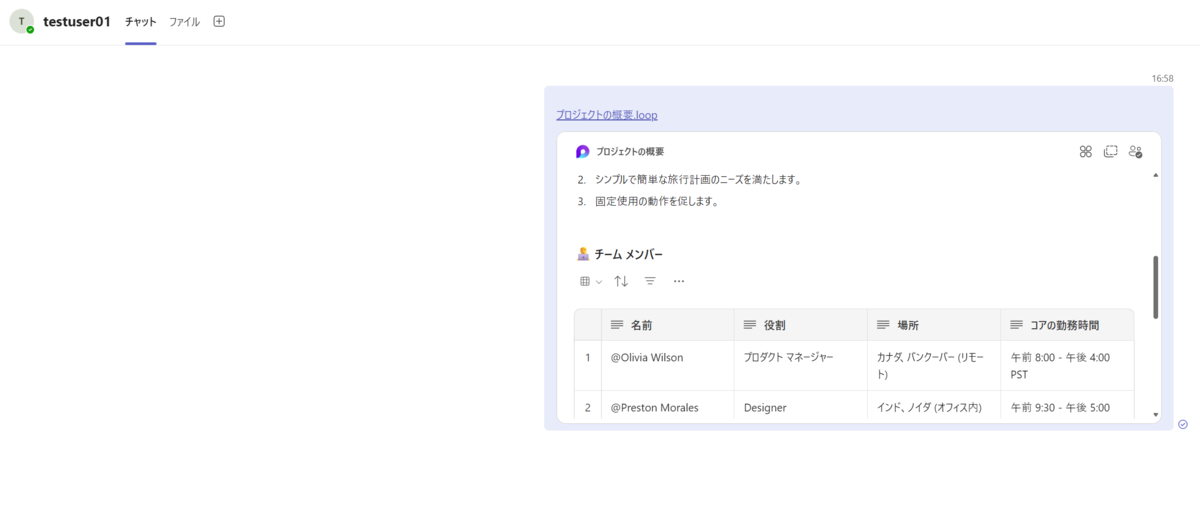
Task: Click the @Olivia Wilson mention
Action: tap(647, 357)
